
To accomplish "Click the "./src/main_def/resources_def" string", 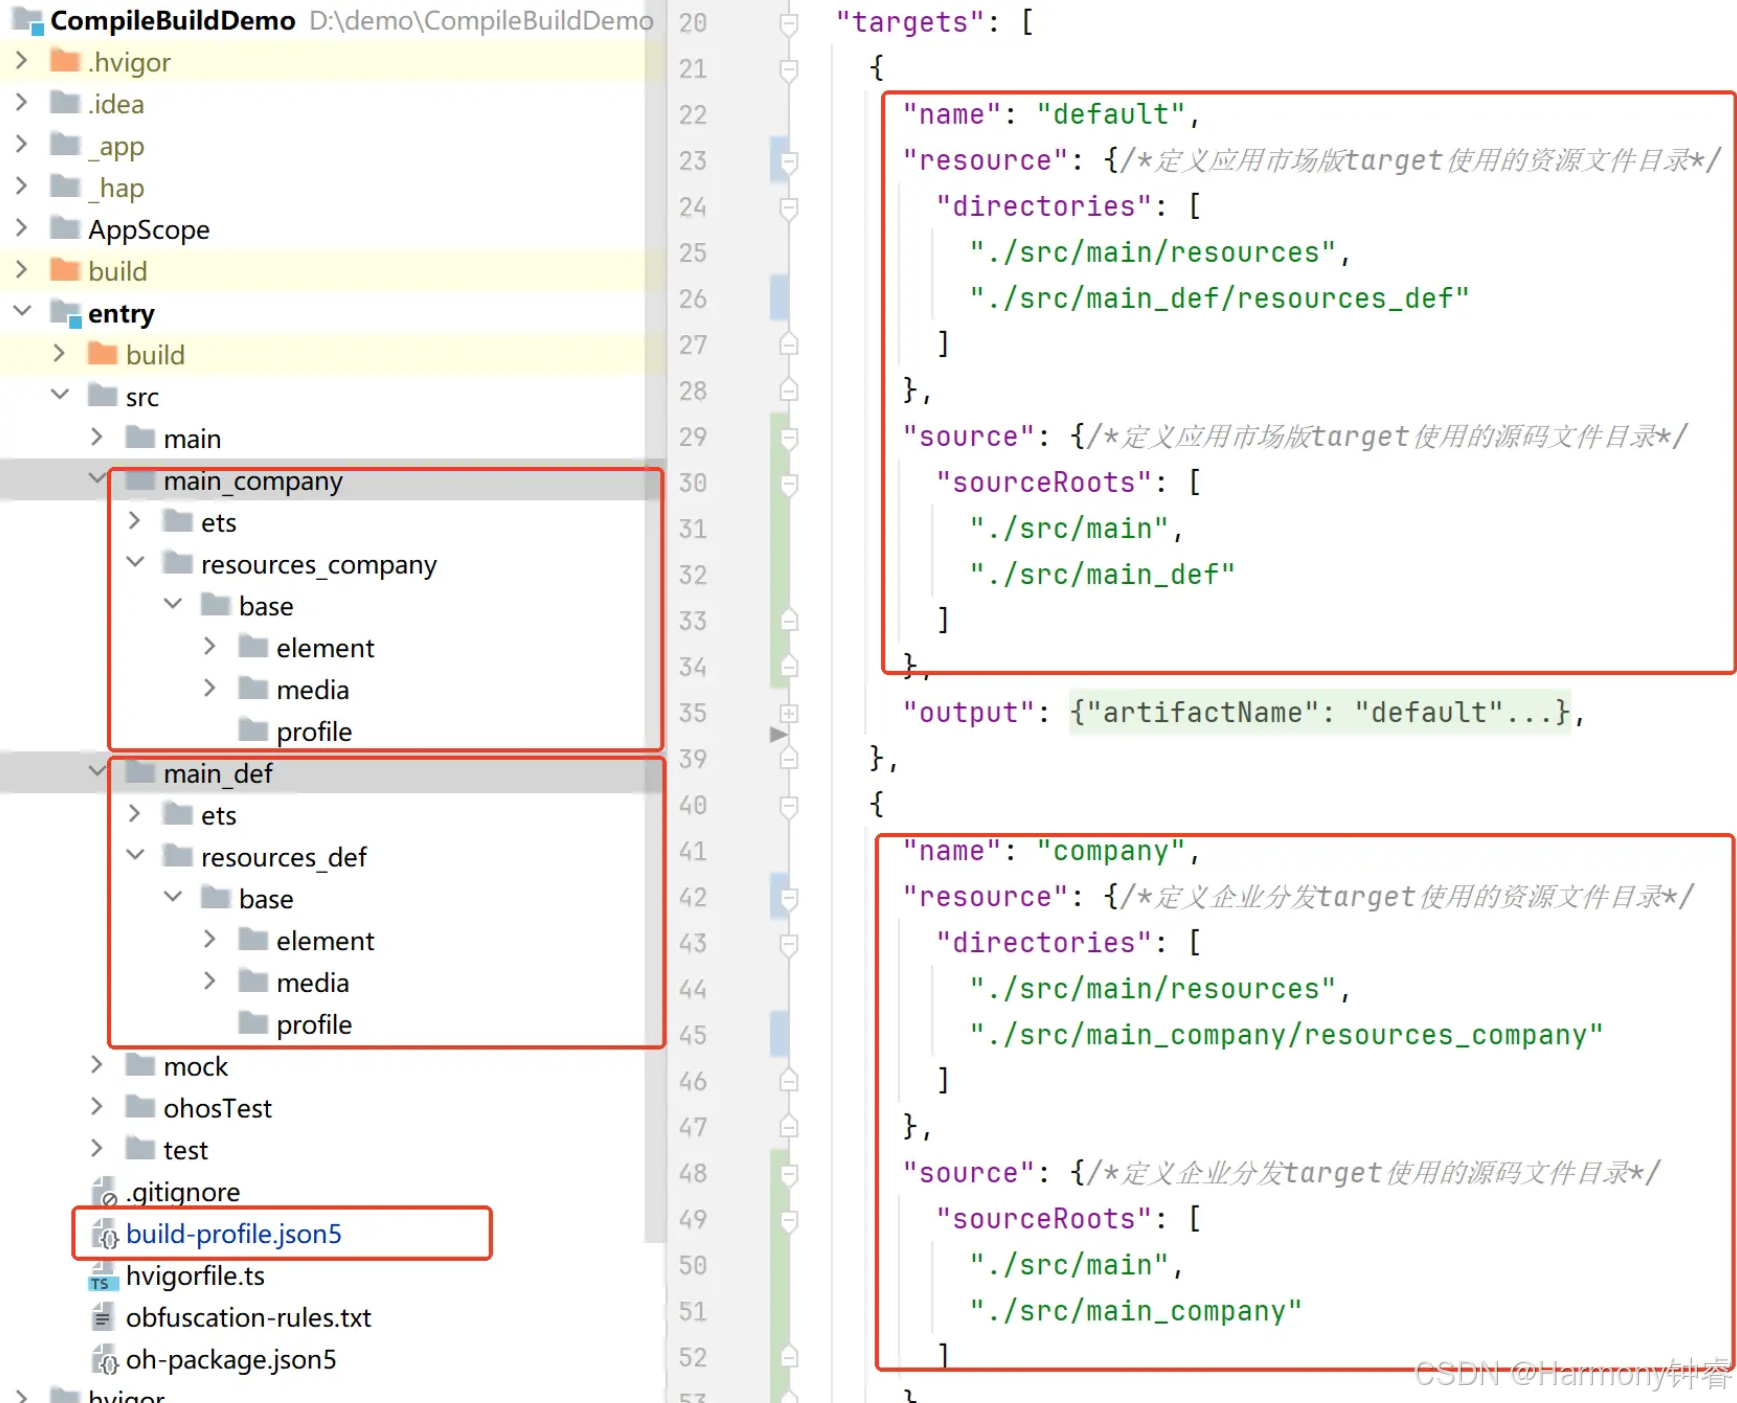I will pos(1220,298).
